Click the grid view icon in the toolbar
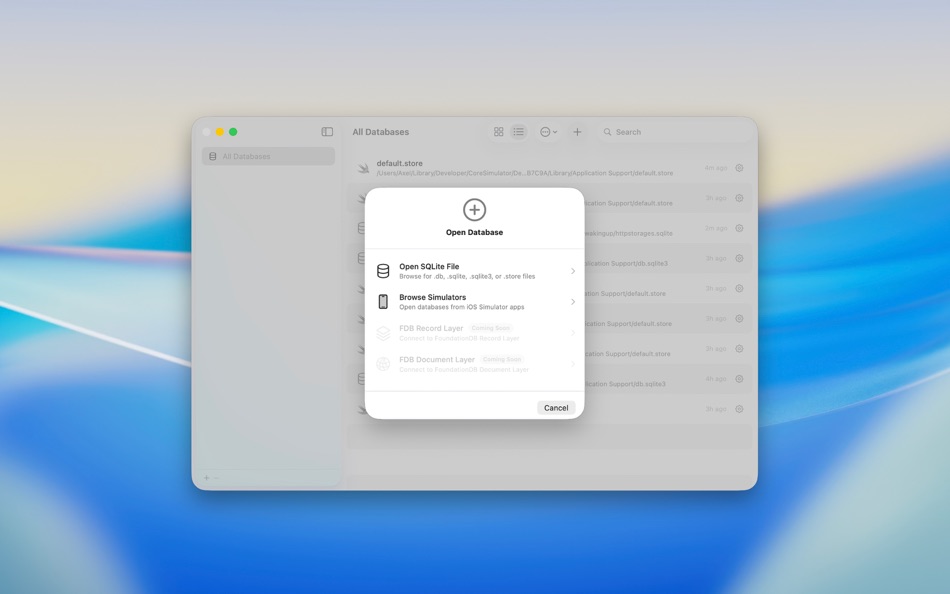The width and height of the screenshot is (950, 594). click(498, 131)
